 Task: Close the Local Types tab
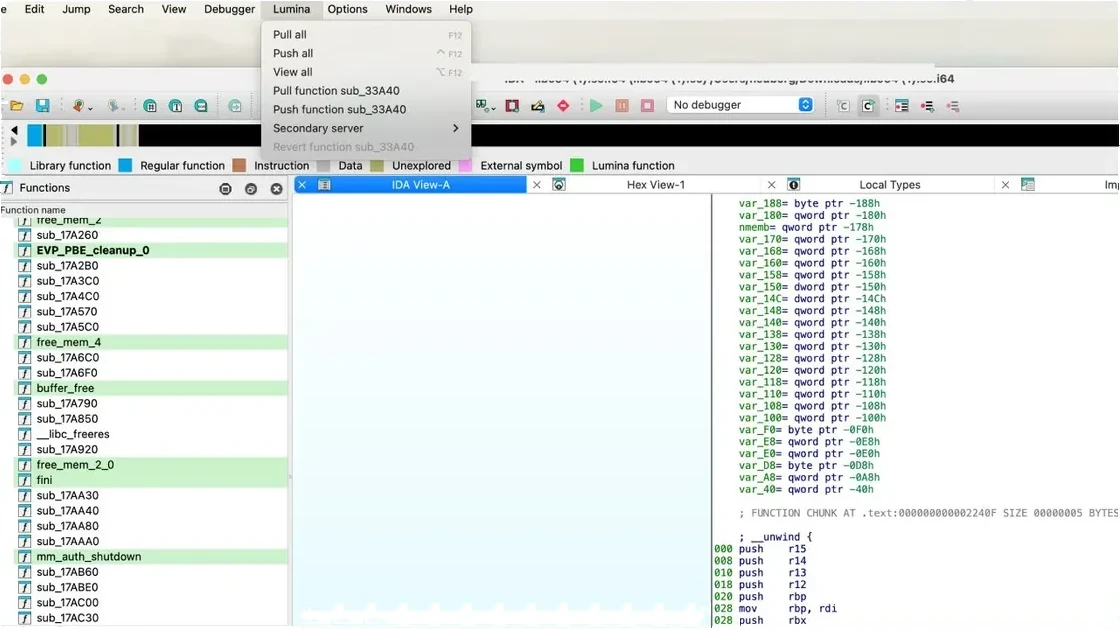(x=771, y=184)
